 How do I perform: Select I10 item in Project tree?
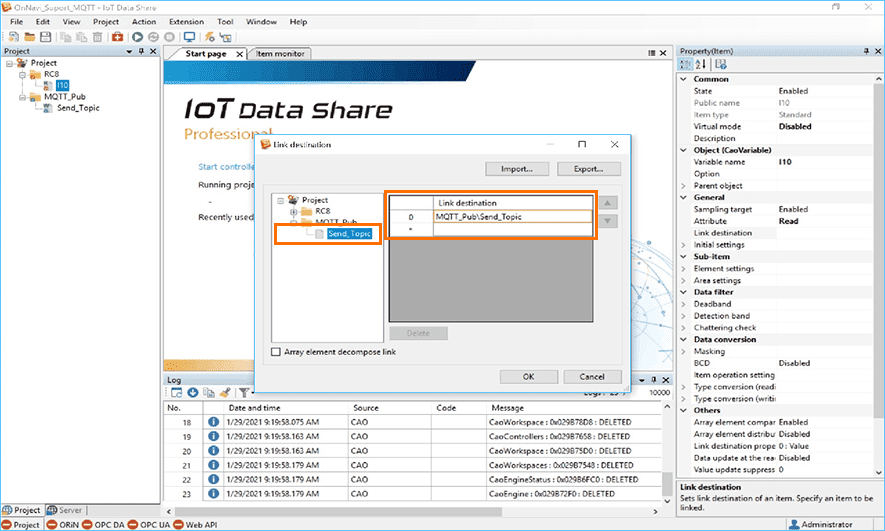62,86
